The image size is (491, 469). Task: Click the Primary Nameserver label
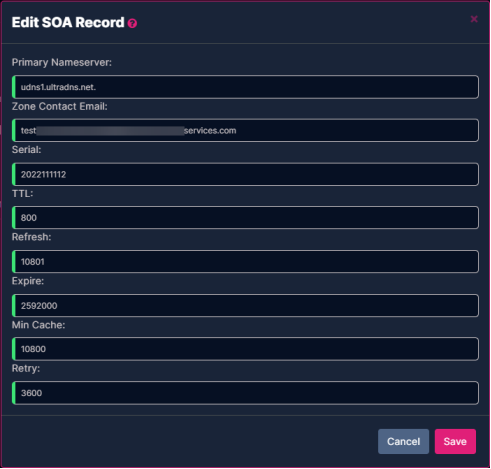pyautogui.click(x=62, y=62)
